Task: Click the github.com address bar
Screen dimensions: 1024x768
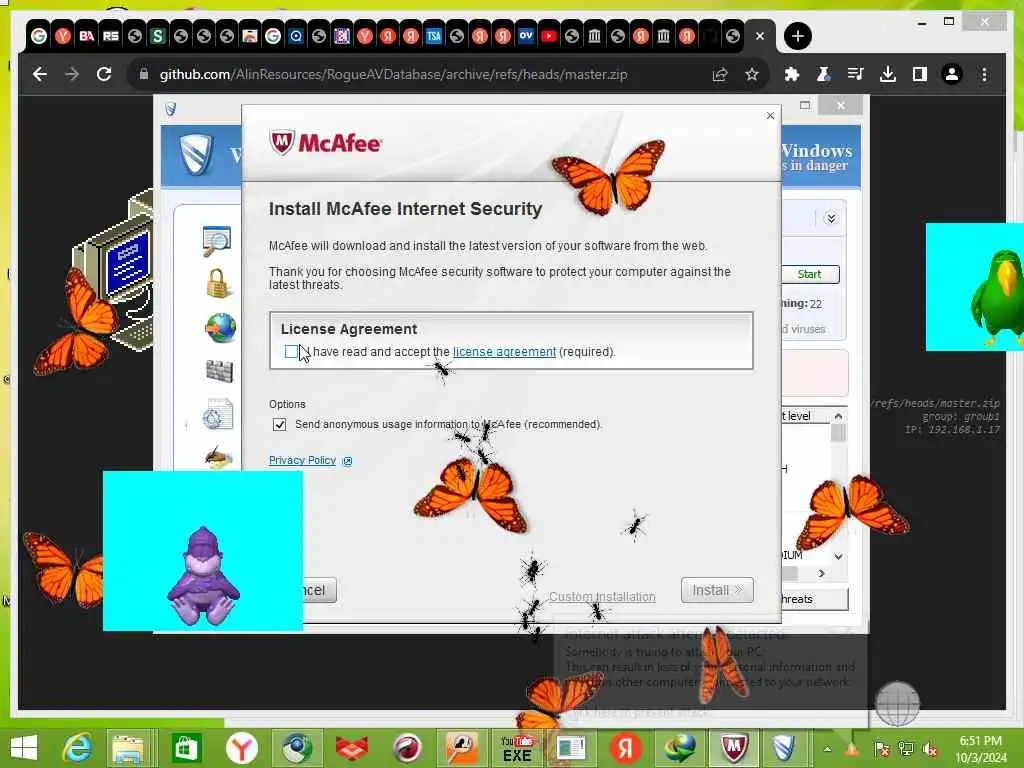Action: coord(393,74)
